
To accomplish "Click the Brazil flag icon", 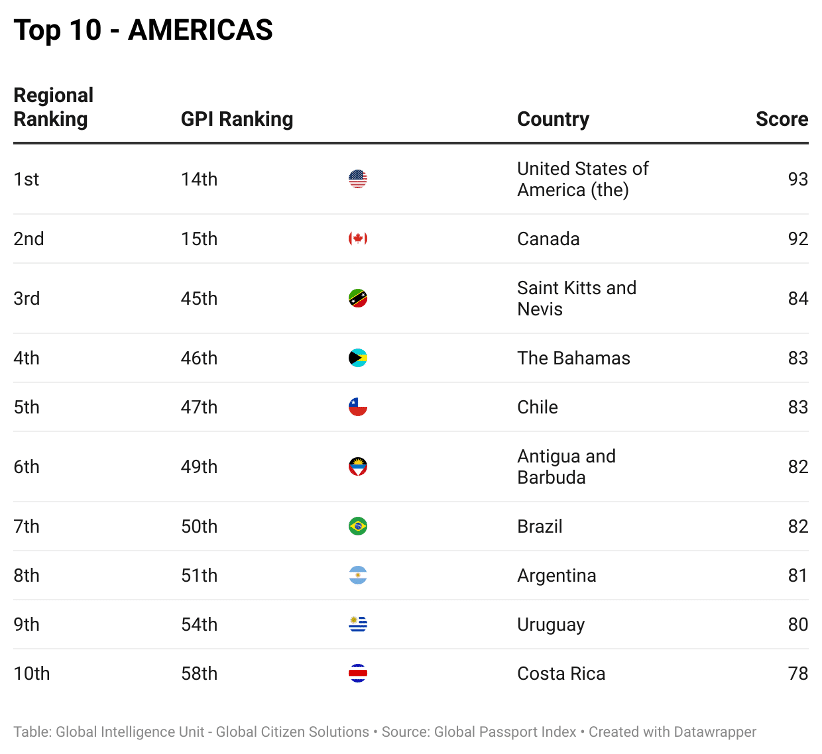I will [358, 526].
